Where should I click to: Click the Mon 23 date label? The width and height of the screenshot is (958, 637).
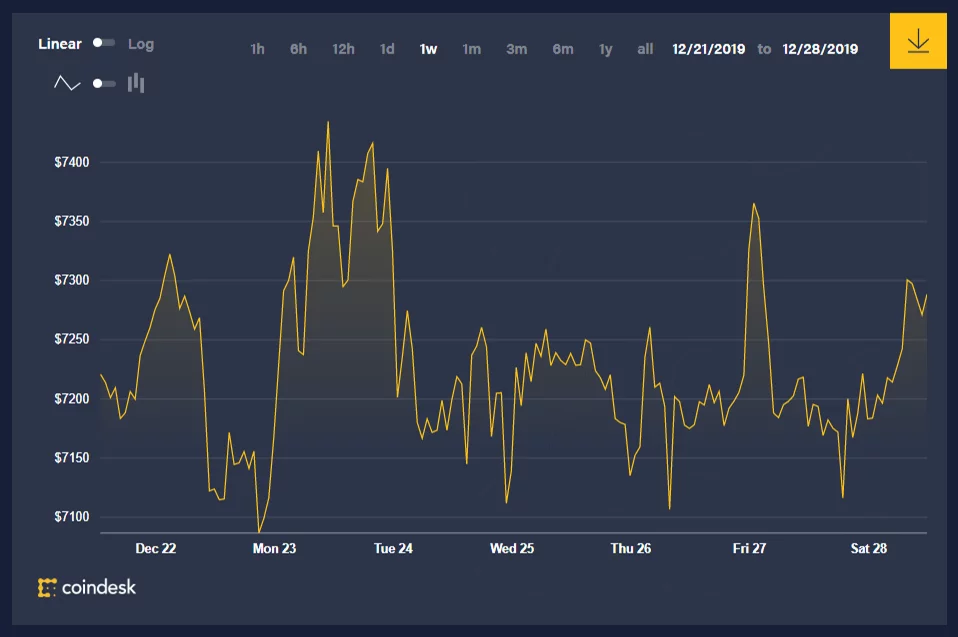coord(274,548)
